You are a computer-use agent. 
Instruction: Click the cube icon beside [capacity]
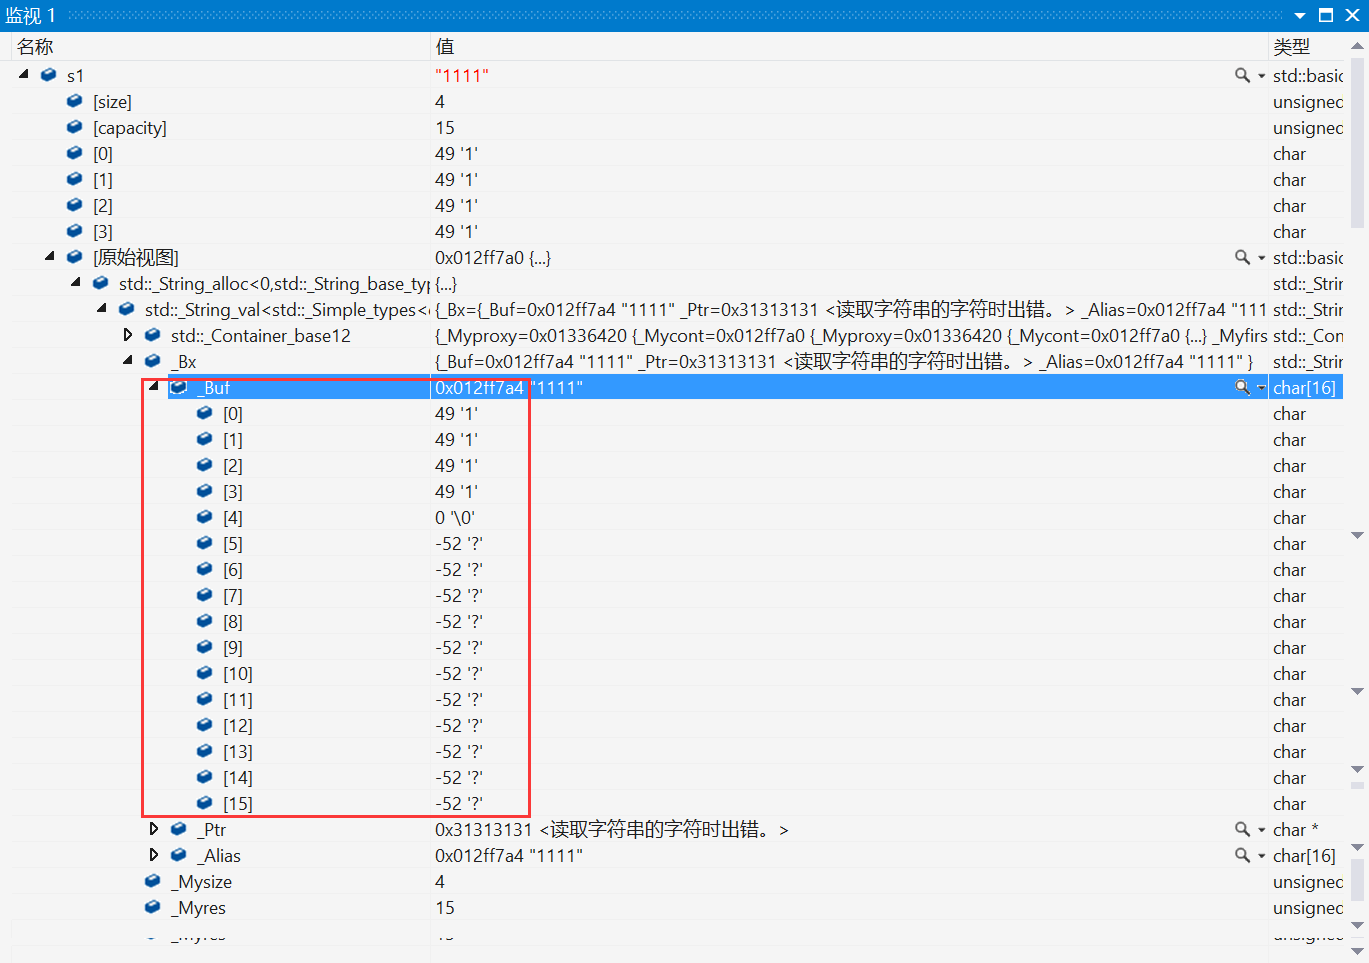[x=74, y=126]
